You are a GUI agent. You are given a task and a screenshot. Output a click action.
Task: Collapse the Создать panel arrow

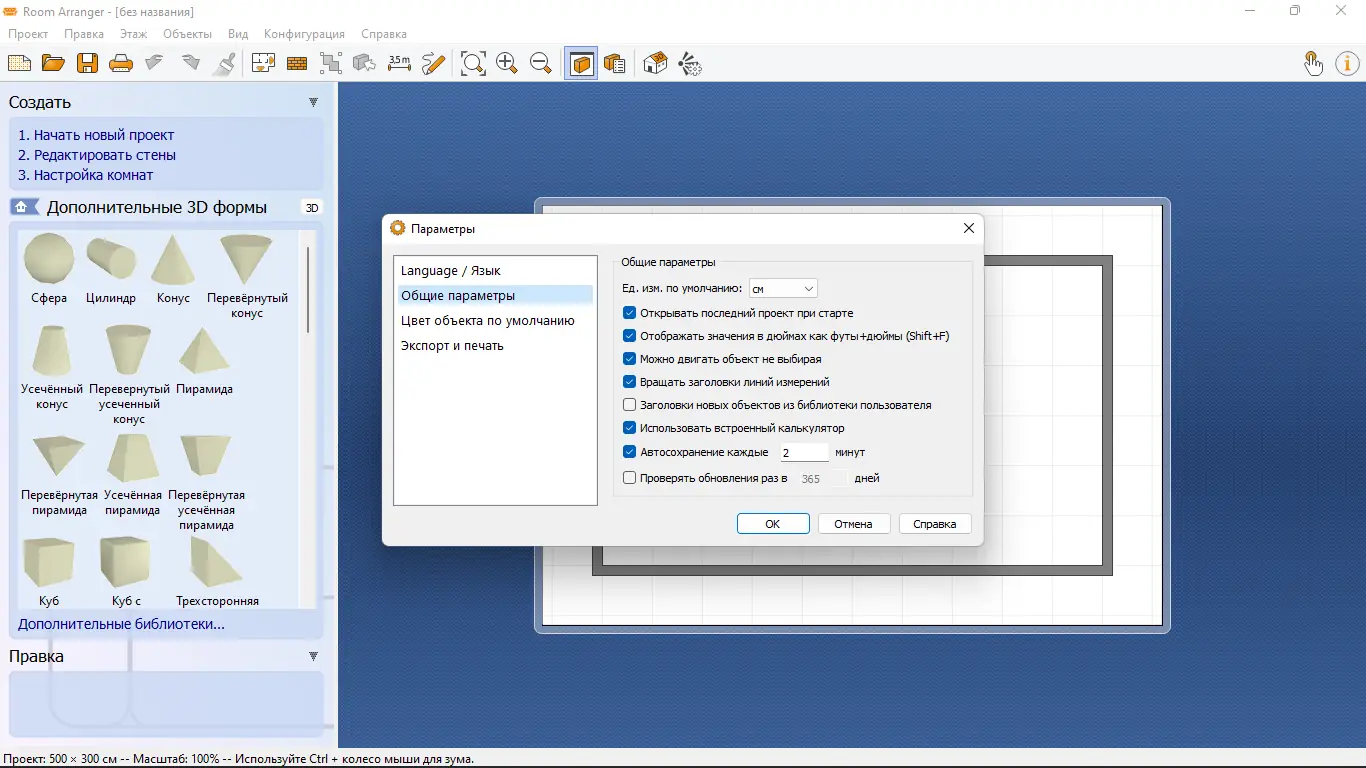[x=313, y=102]
